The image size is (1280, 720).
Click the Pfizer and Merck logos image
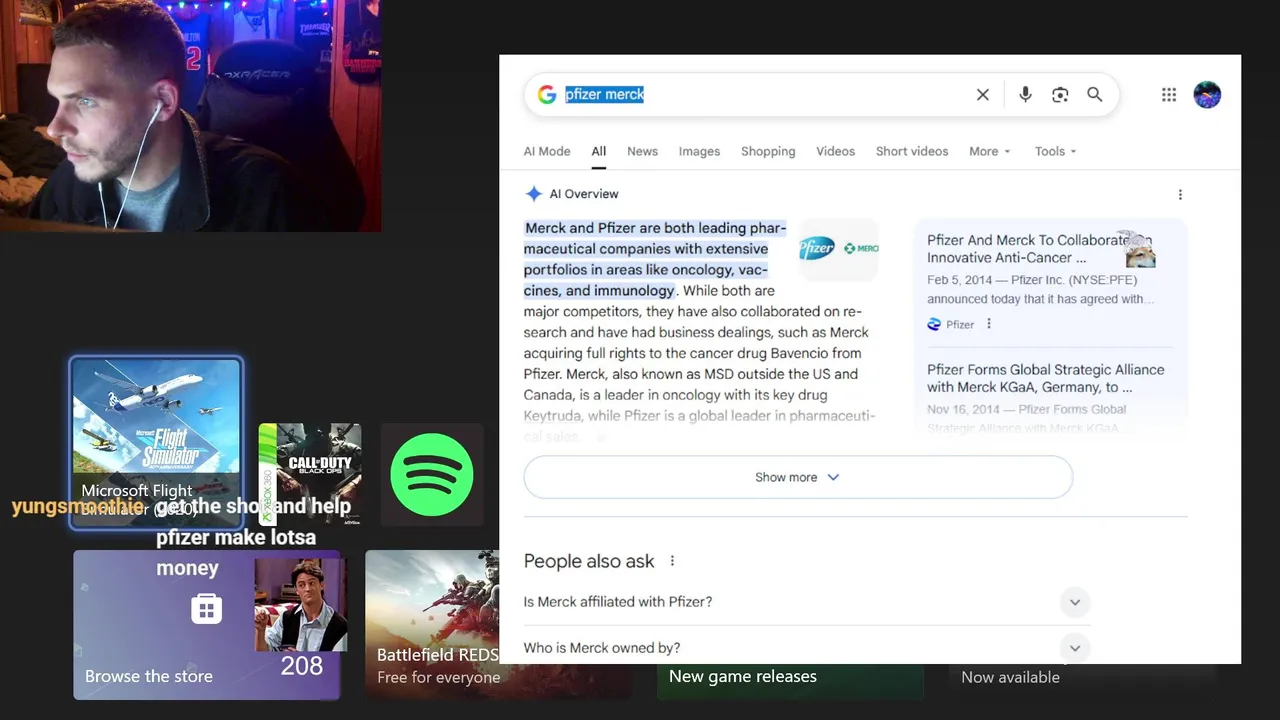click(839, 248)
